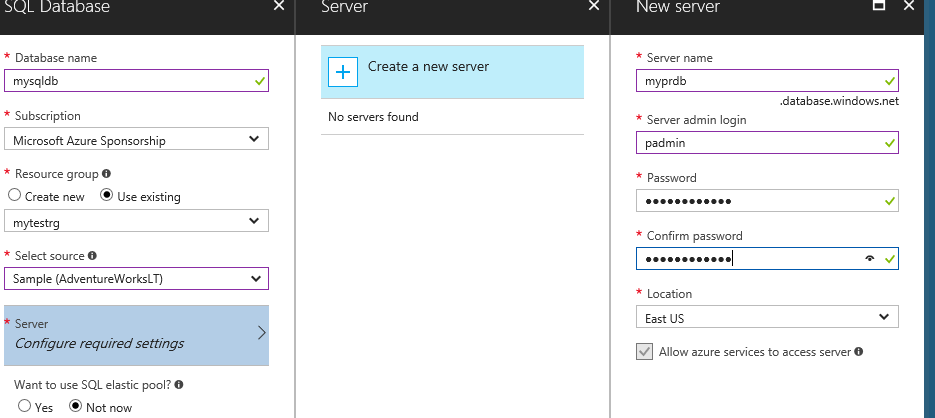
Task: Open the mytestrg resource group dropdown
Action: (x=137, y=221)
